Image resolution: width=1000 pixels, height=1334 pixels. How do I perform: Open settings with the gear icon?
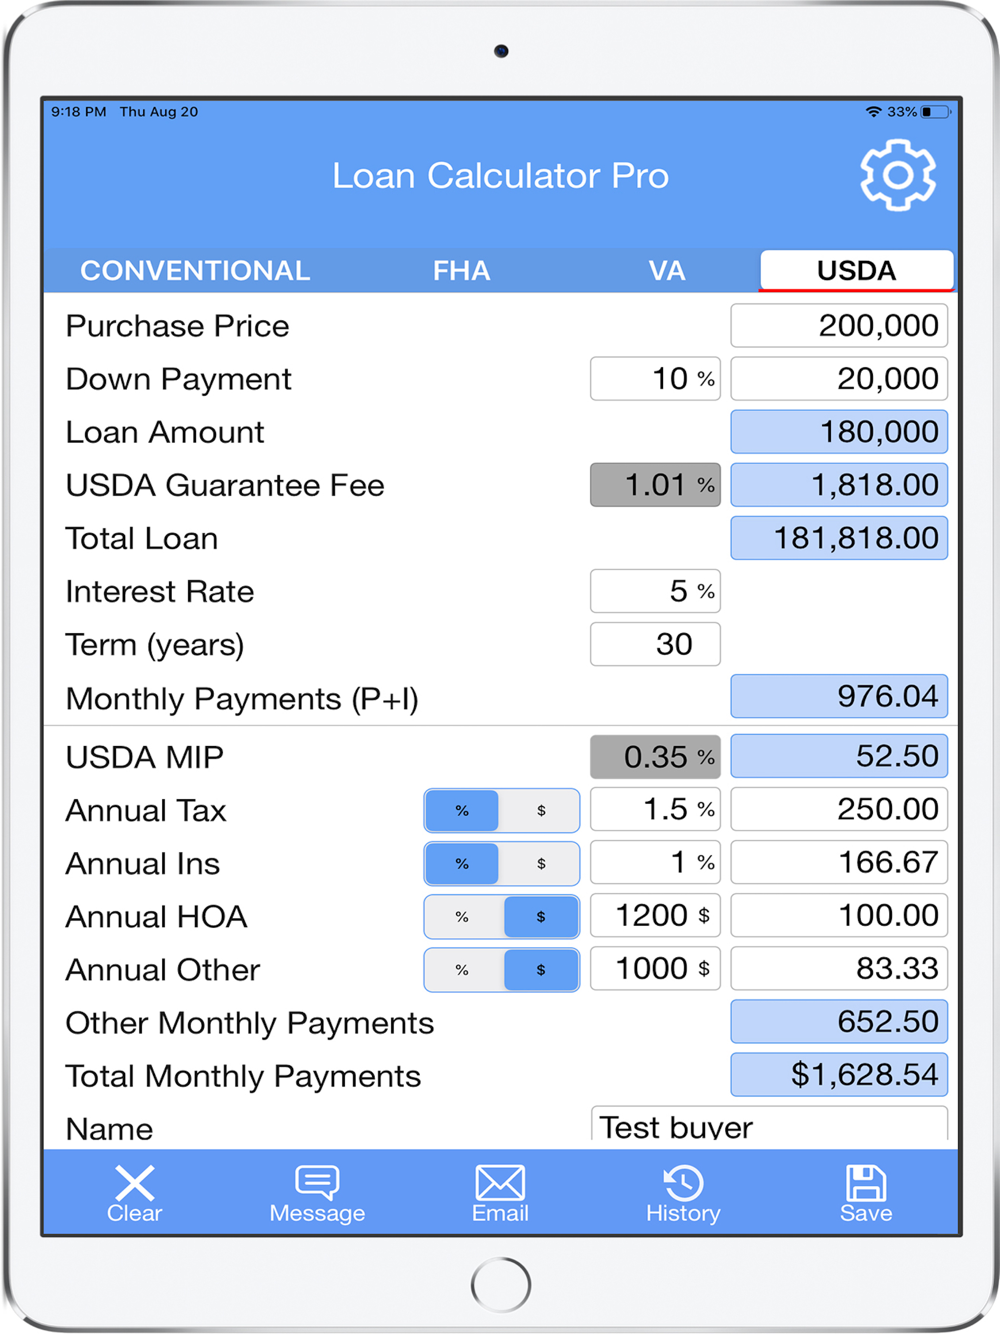coord(898,175)
